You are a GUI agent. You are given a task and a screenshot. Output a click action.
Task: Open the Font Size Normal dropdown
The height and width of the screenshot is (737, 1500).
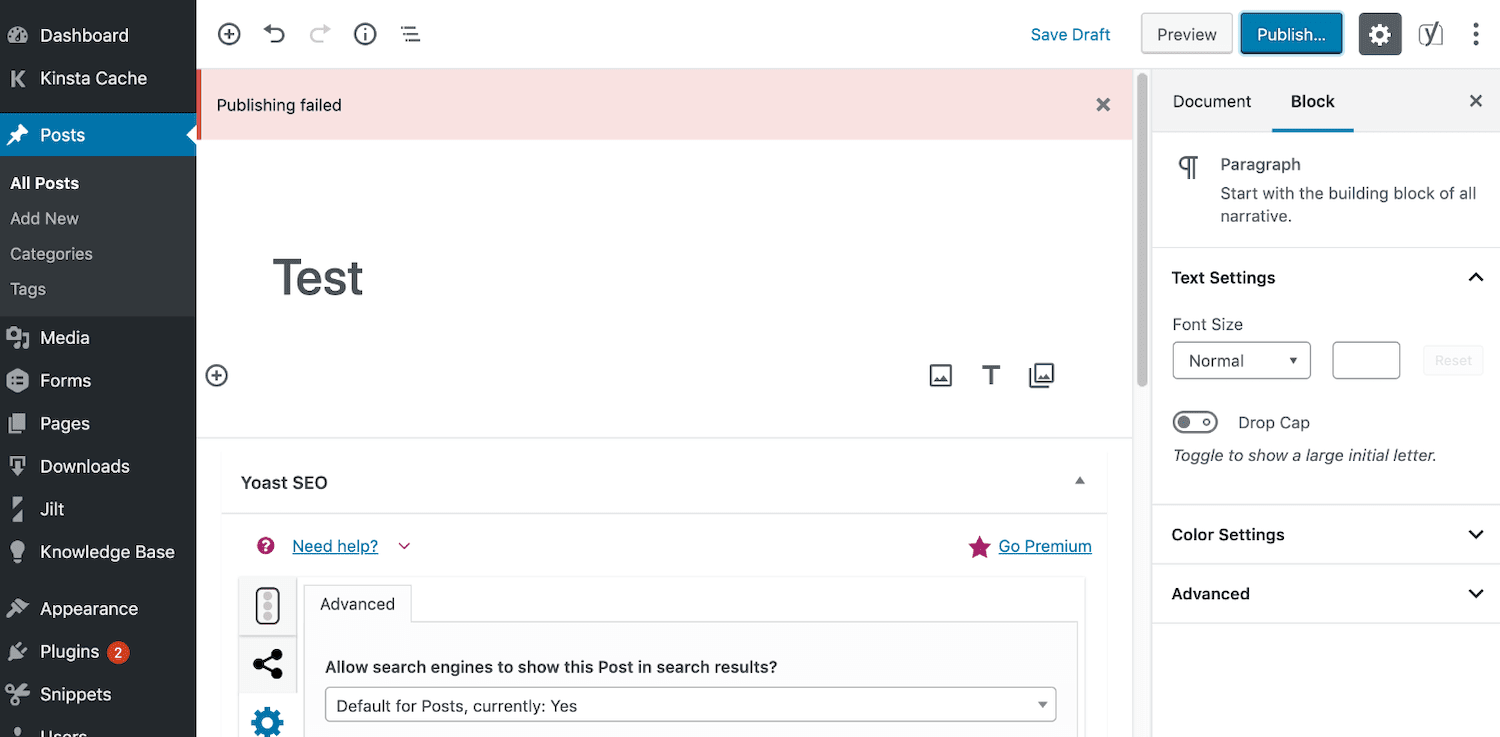[1241, 360]
